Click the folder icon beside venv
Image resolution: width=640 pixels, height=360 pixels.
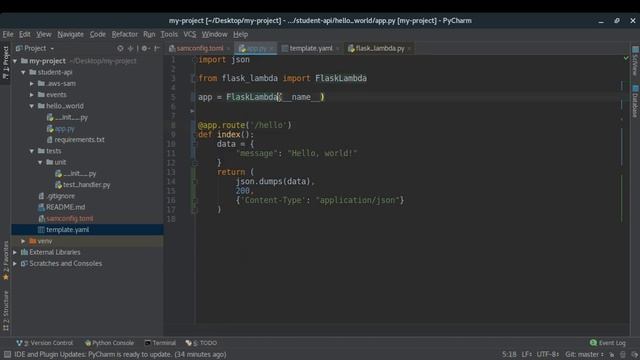click(x=33, y=241)
